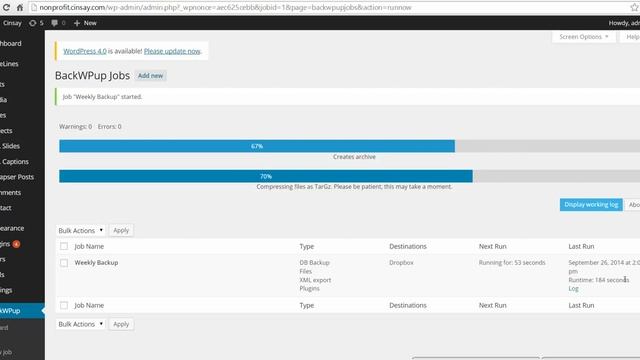The image size is (640, 360).
Task: Tick the footer Job Name select-all checkbox
Action: pyautogui.click(x=64, y=305)
